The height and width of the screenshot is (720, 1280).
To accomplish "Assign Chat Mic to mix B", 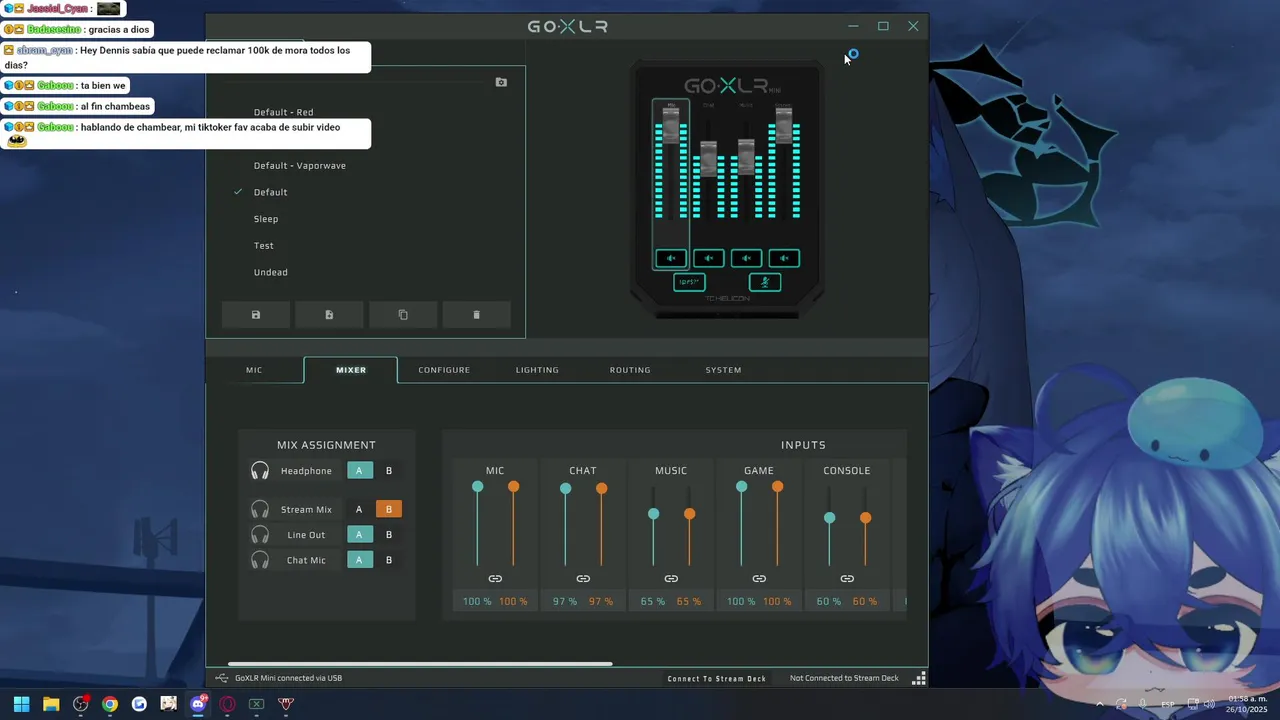I will point(389,560).
